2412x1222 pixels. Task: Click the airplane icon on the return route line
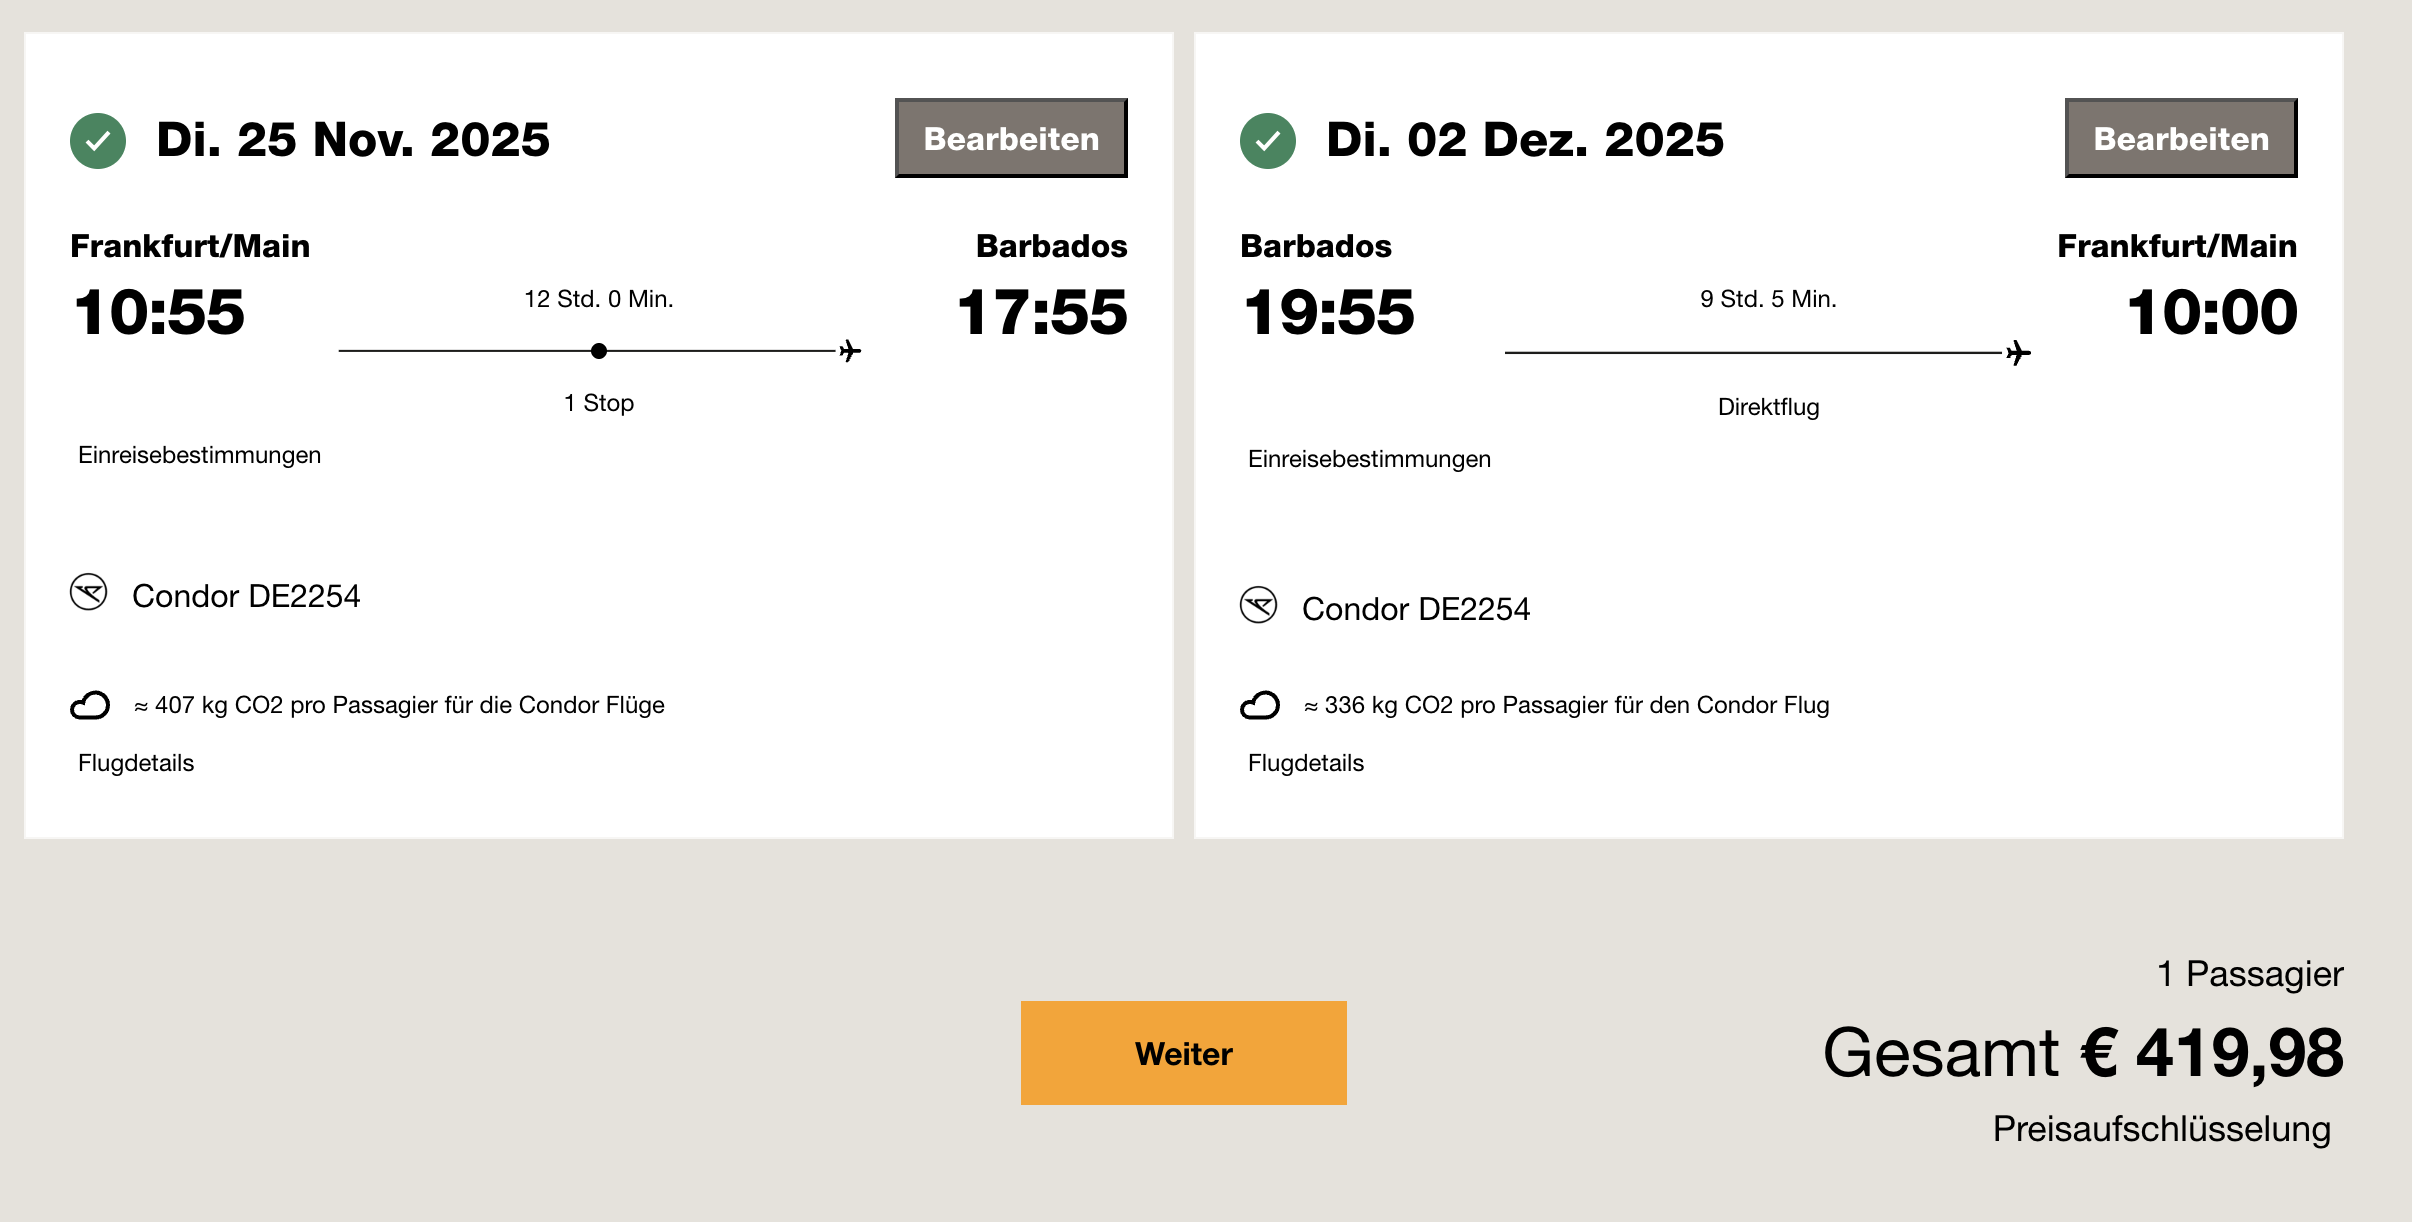pyautogui.click(x=2019, y=353)
